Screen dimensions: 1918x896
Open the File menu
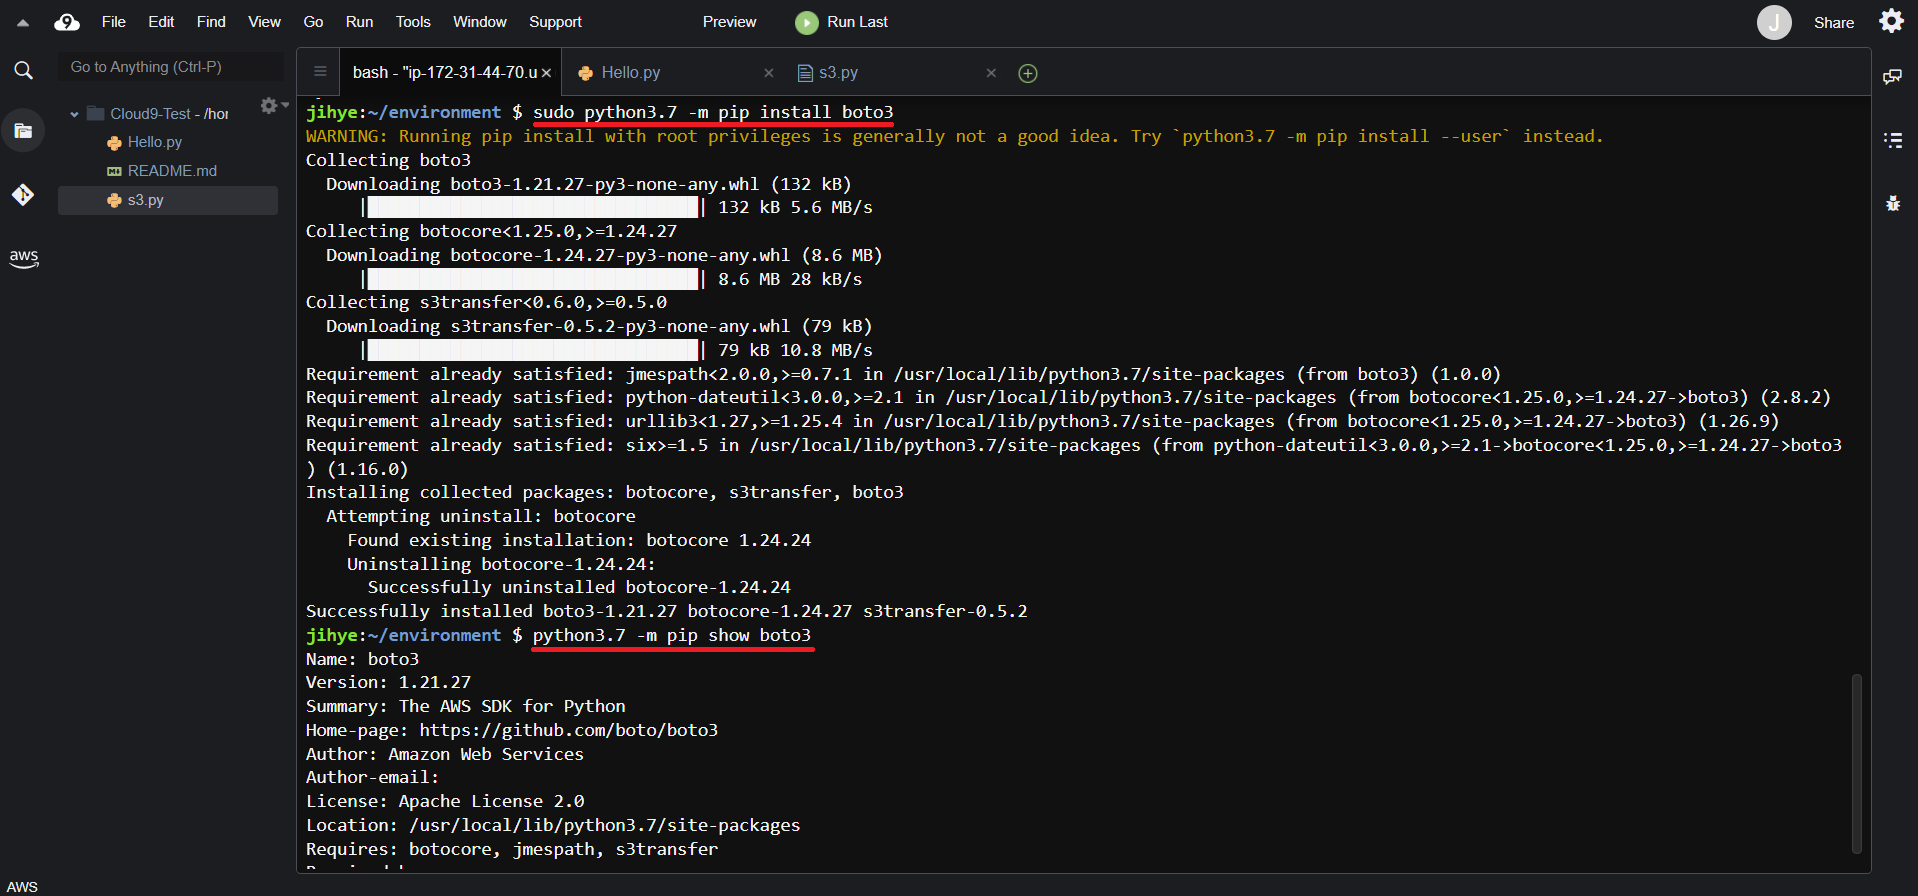114,22
